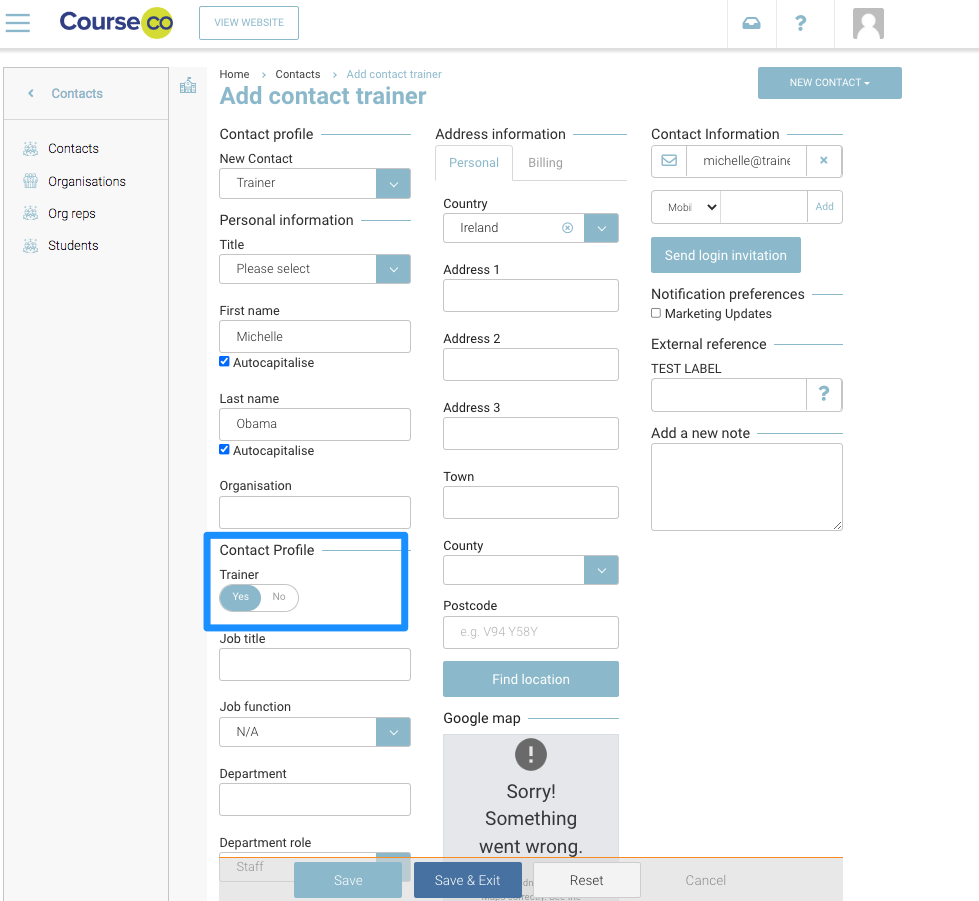Tick the Marketing Updates checkbox

(x=656, y=313)
